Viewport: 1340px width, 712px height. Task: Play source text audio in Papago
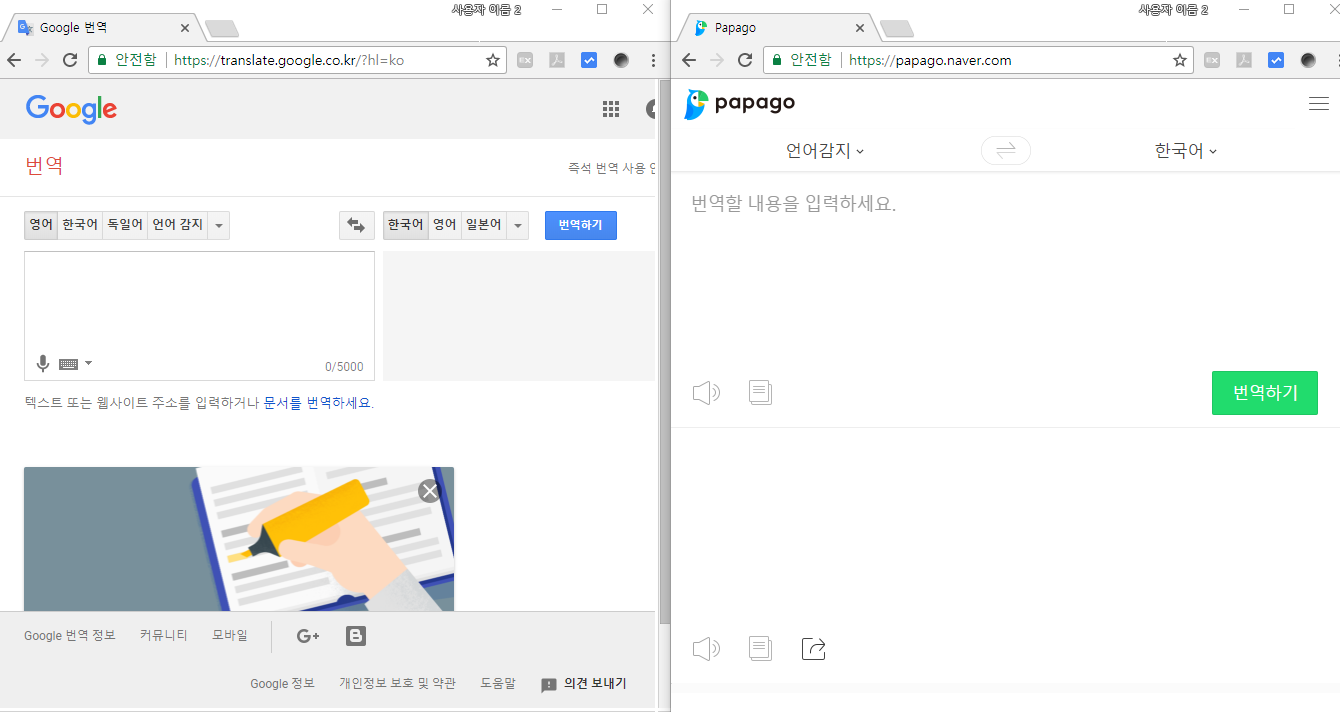(x=706, y=393)
